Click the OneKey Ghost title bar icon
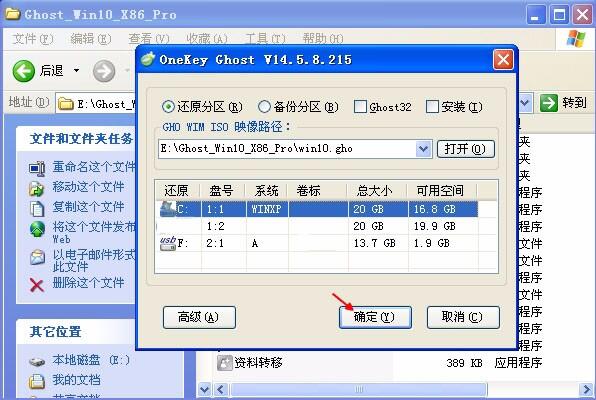The height and width of the screenshot is (400, 596). [148, 59]
